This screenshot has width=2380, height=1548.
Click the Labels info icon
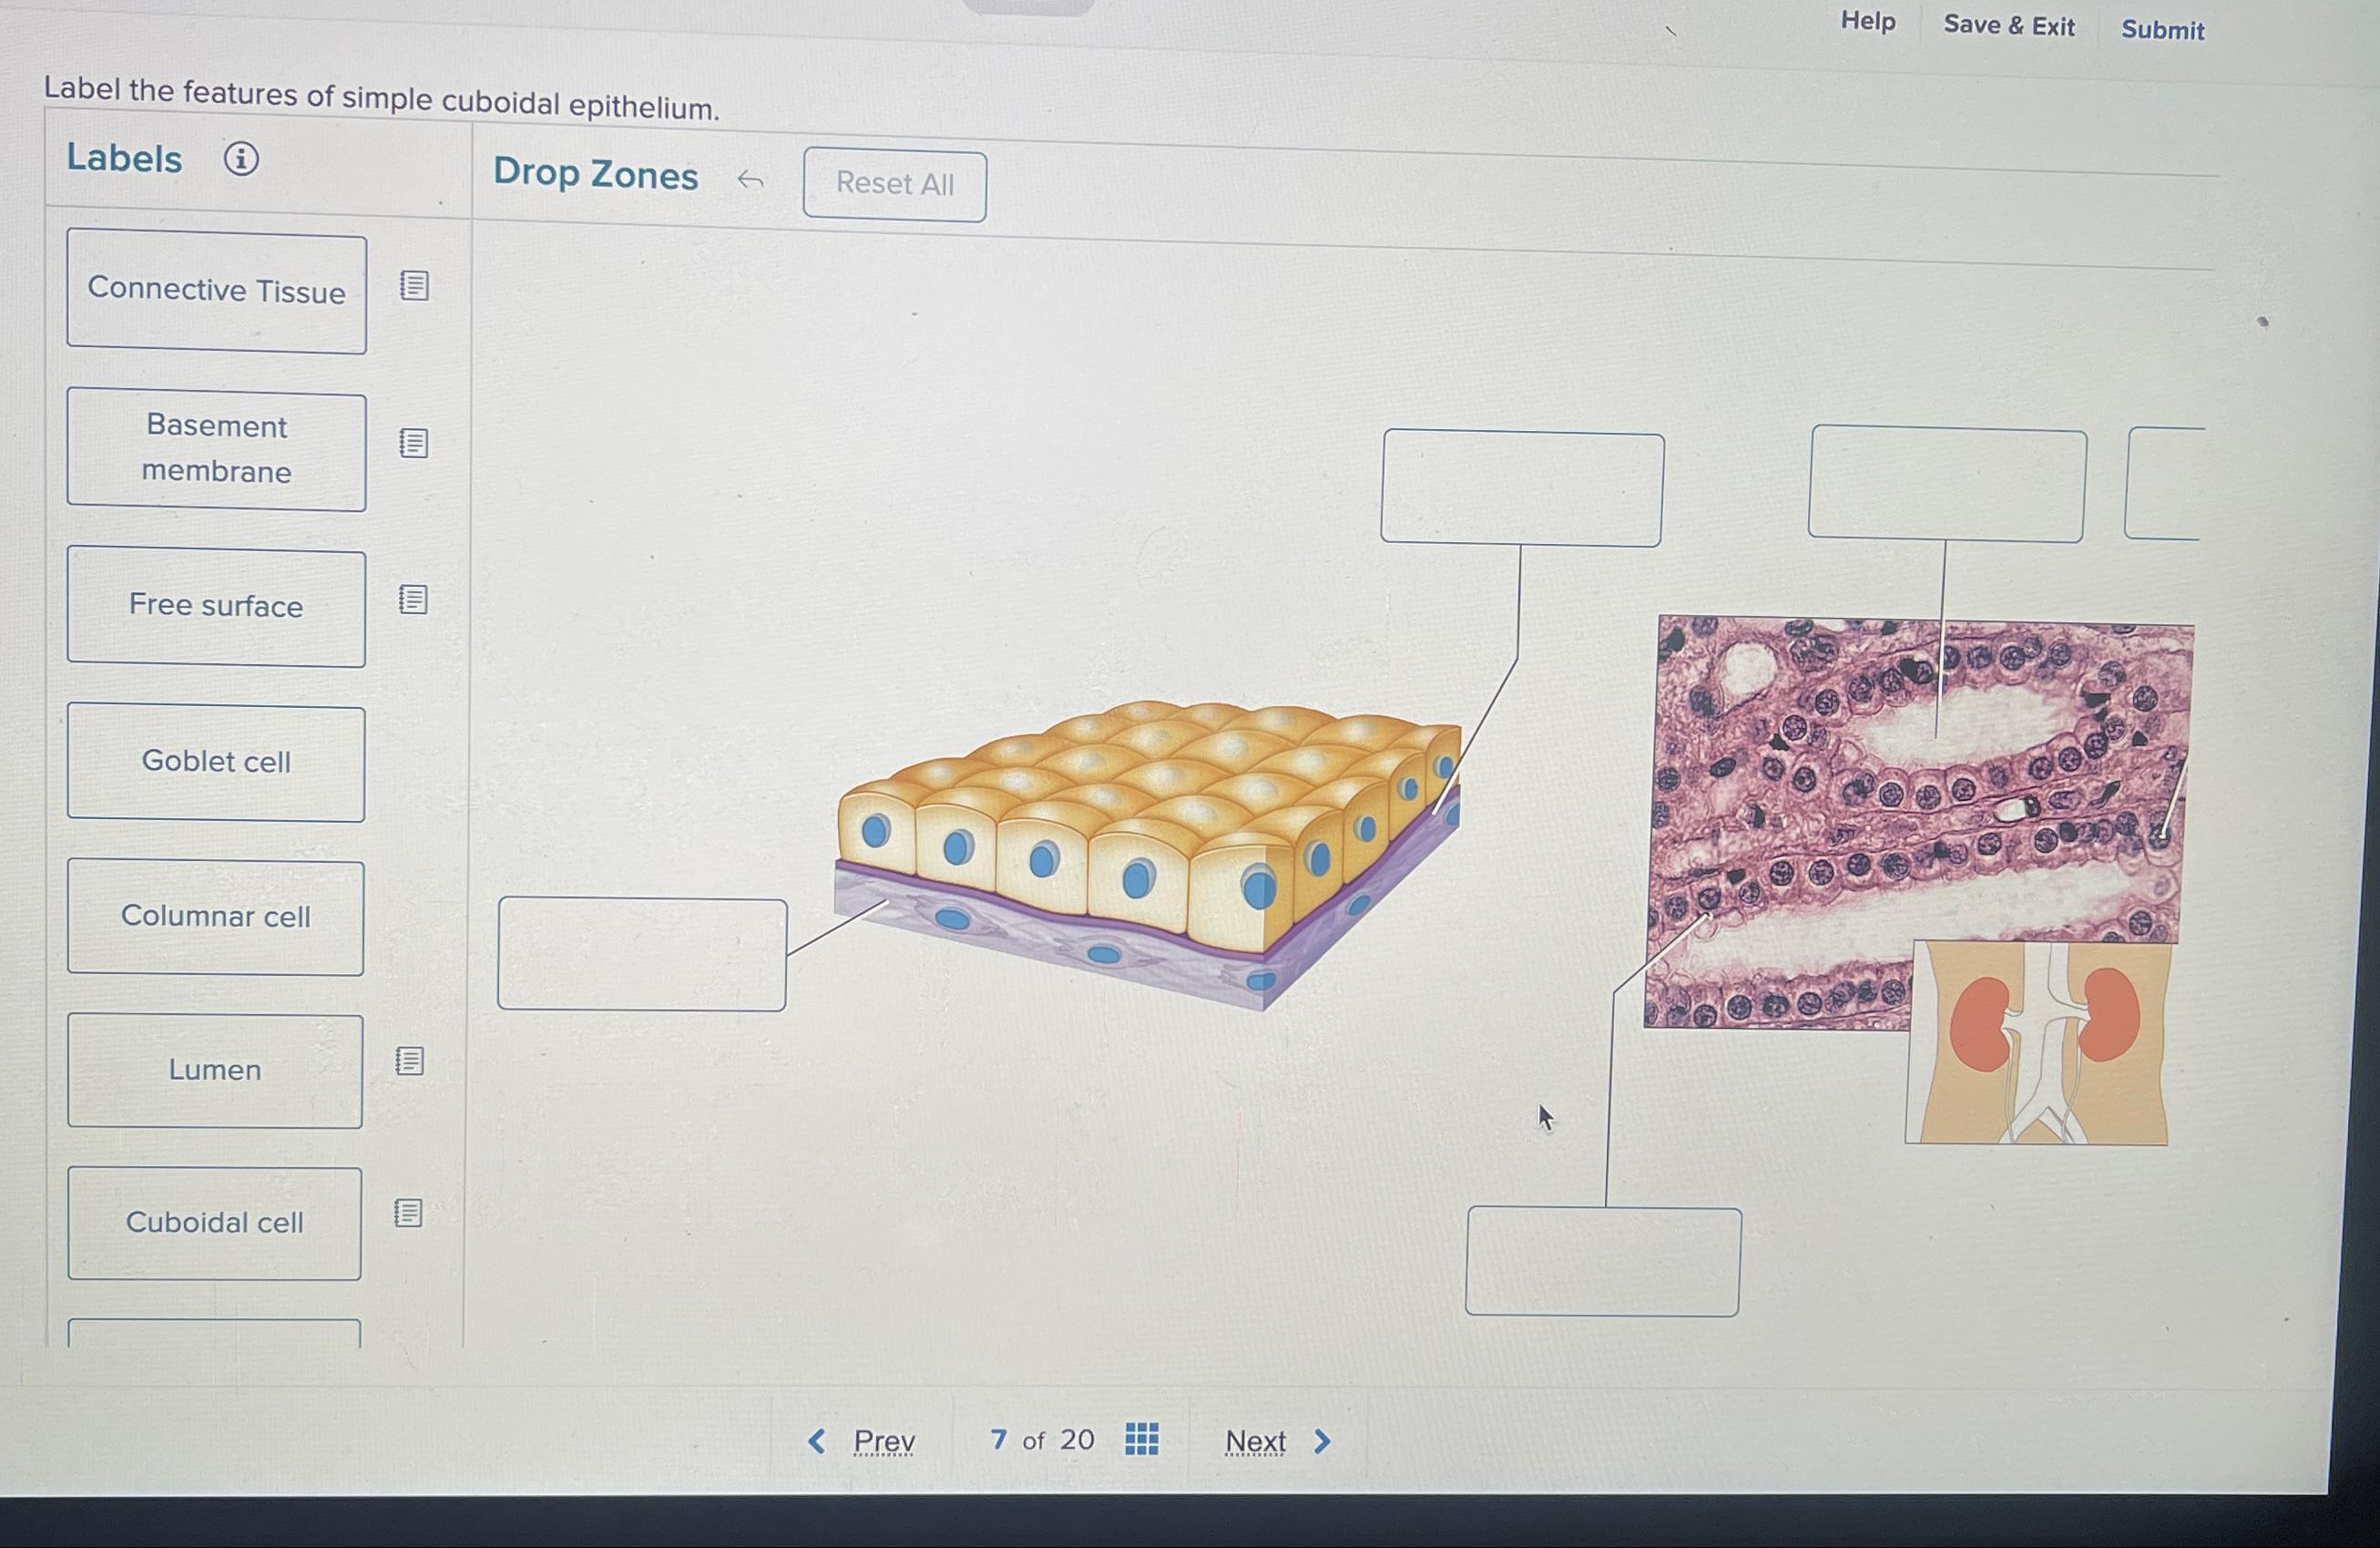click(241, 159)
